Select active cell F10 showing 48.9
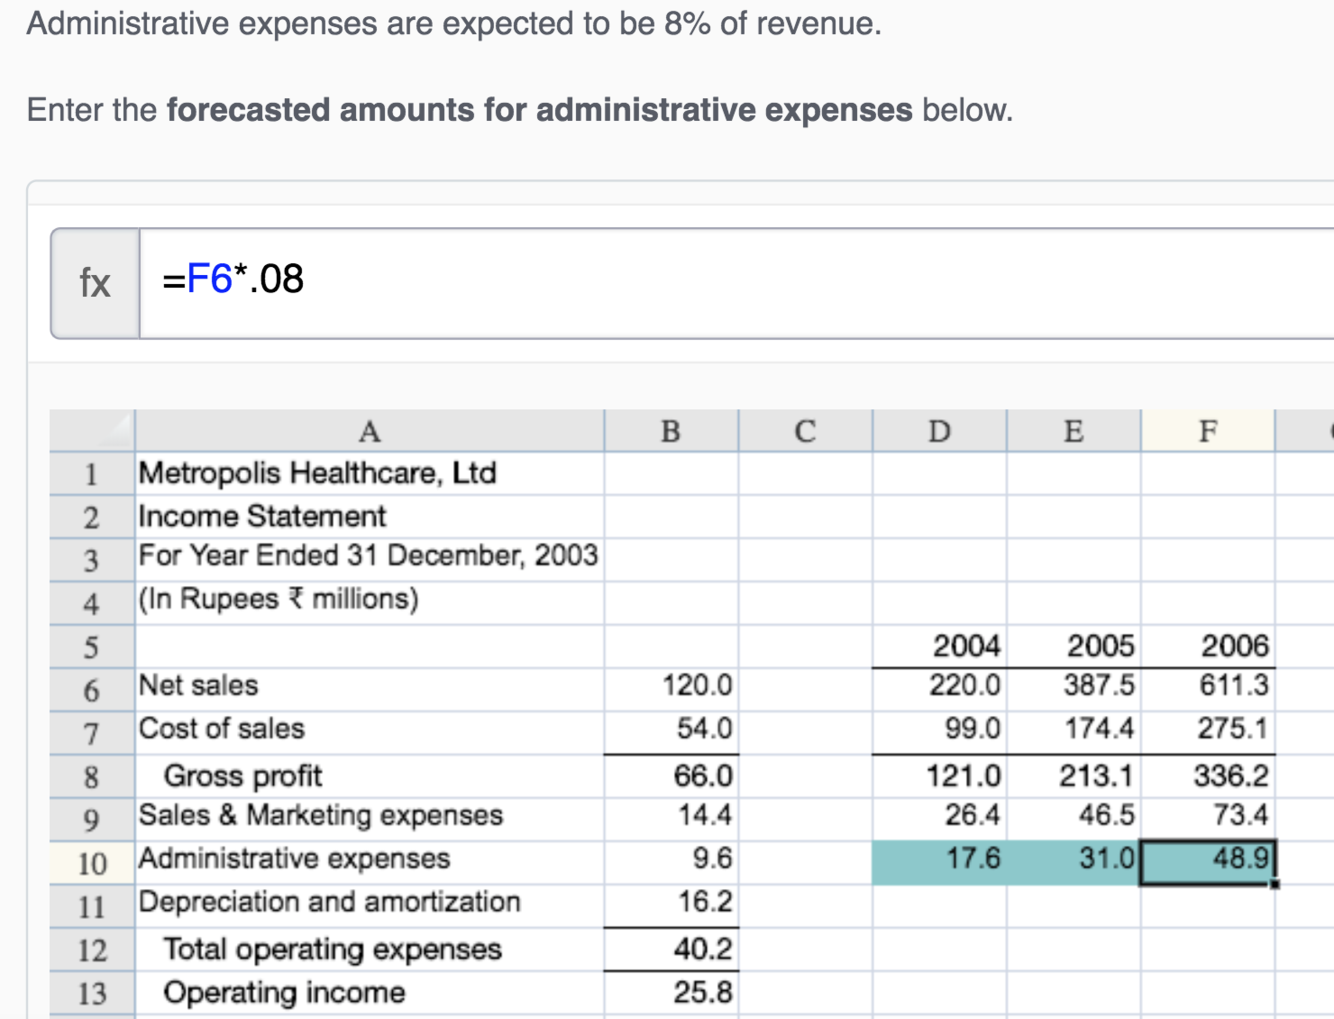 click(x=1208, y=863)
